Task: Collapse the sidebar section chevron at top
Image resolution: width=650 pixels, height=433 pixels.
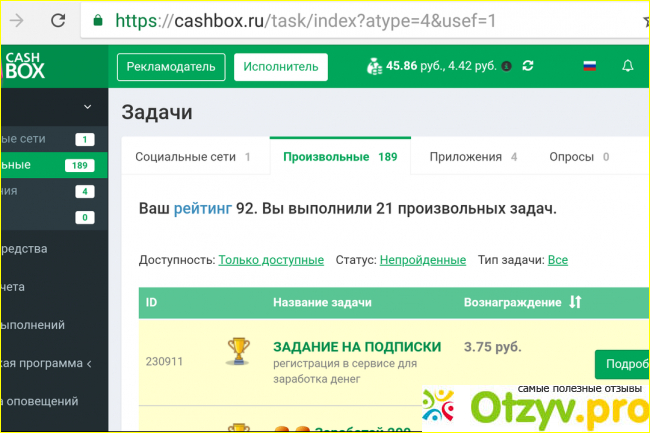Action: point(87,106)
